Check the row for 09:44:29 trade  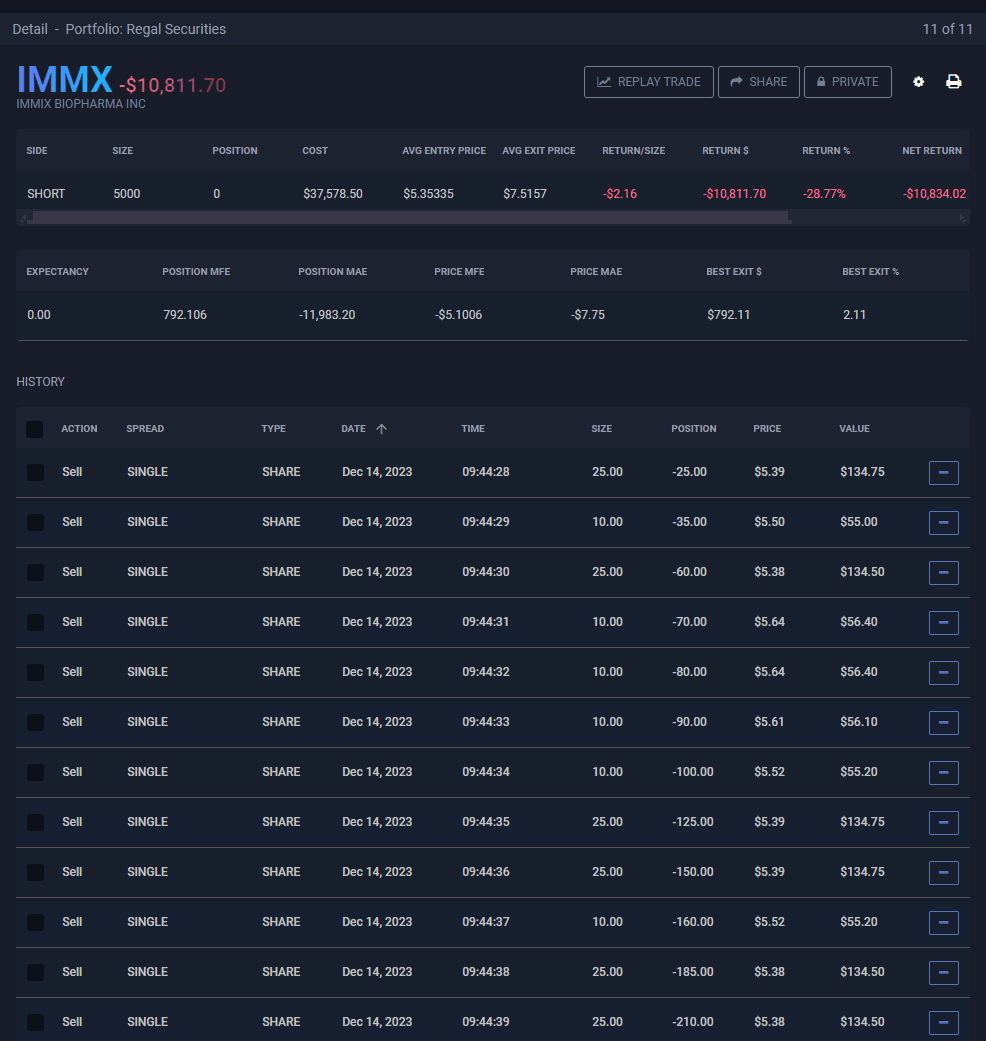coord(35,522)
